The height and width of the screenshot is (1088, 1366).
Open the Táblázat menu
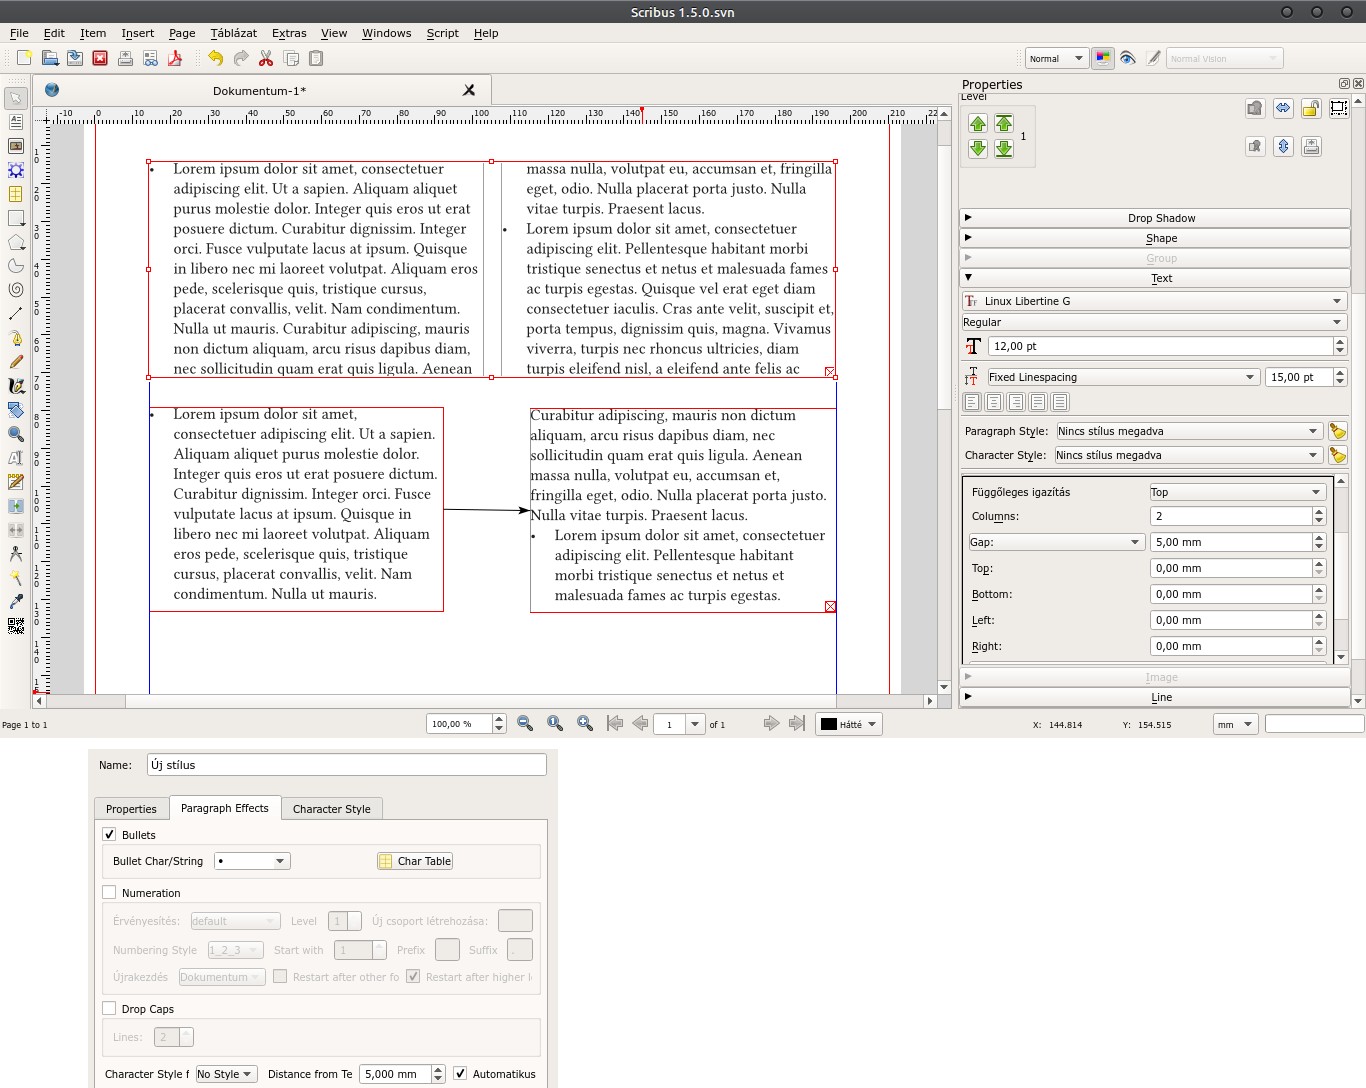click(x=233, y=33)
